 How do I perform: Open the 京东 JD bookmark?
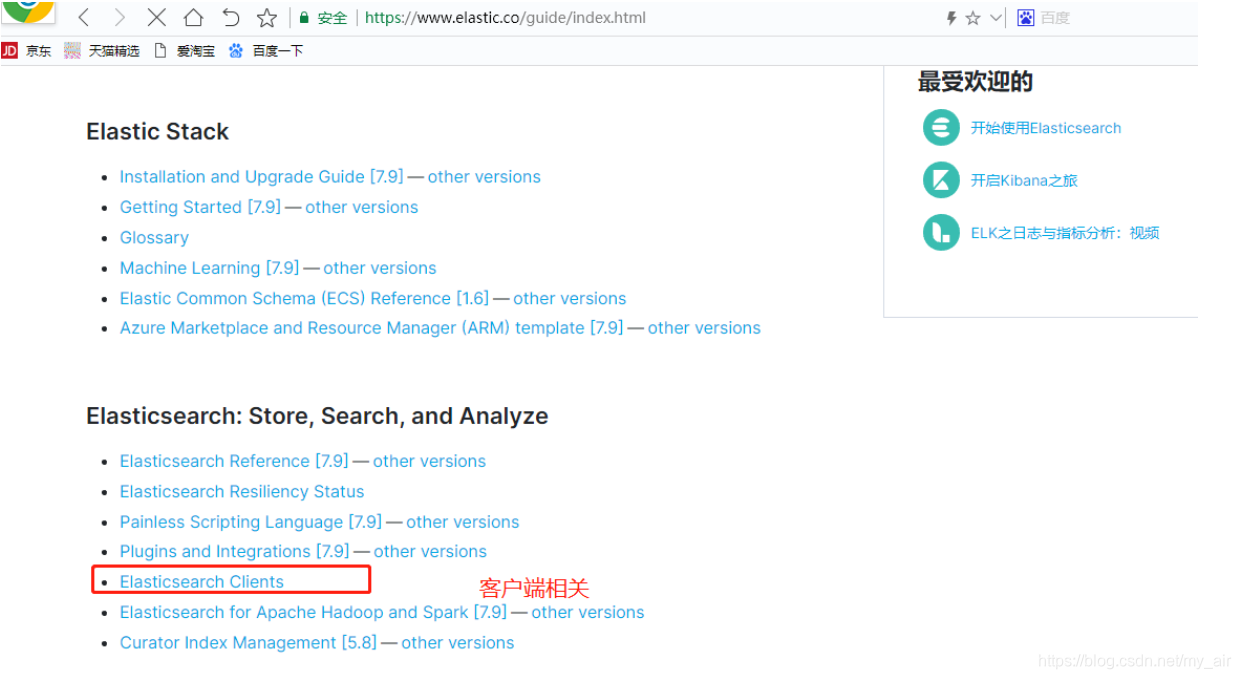27,51
